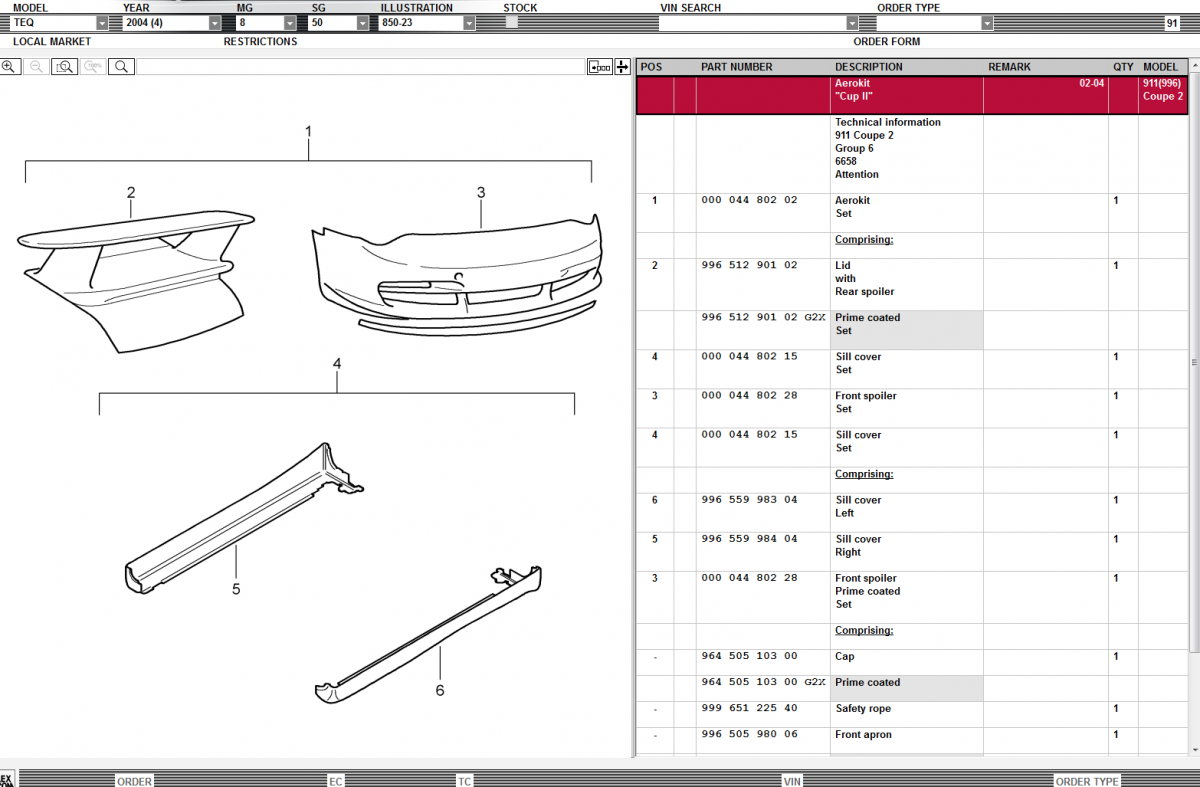
Task: Click callout number 1 in illustration
Action: pos(308,132)
